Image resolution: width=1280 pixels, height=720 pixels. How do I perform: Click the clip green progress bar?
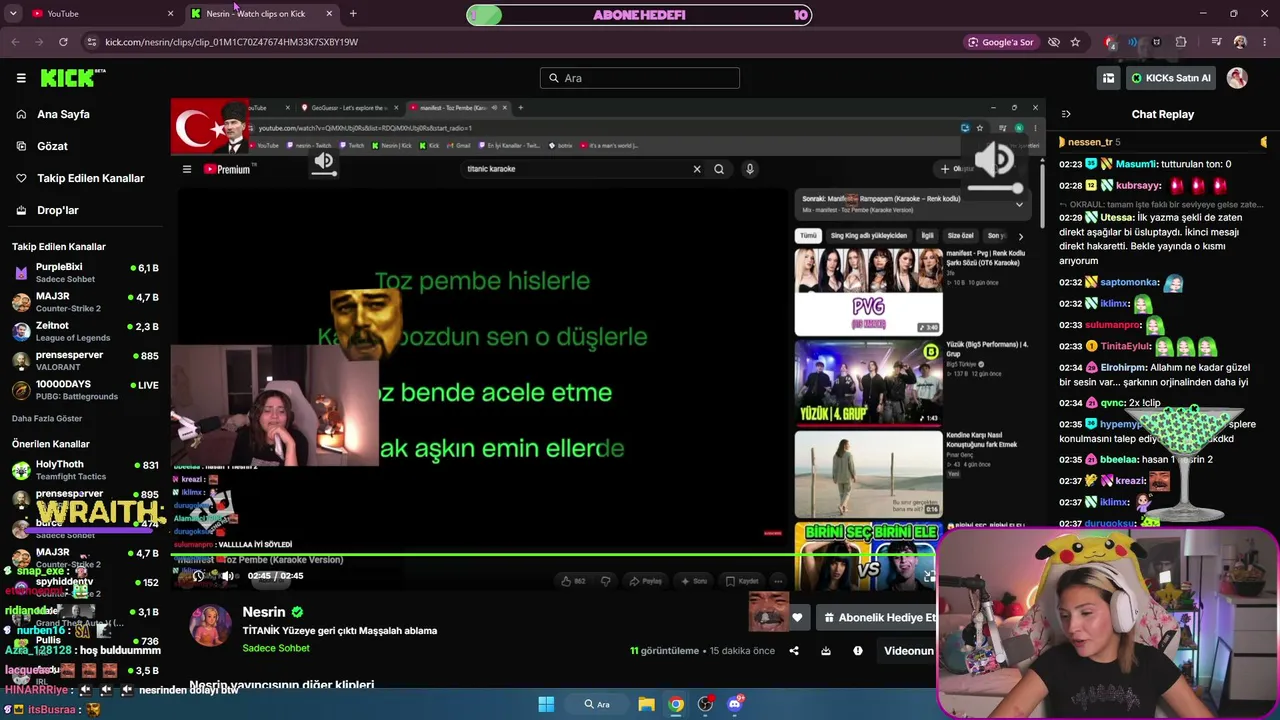(x=555, y=554)
